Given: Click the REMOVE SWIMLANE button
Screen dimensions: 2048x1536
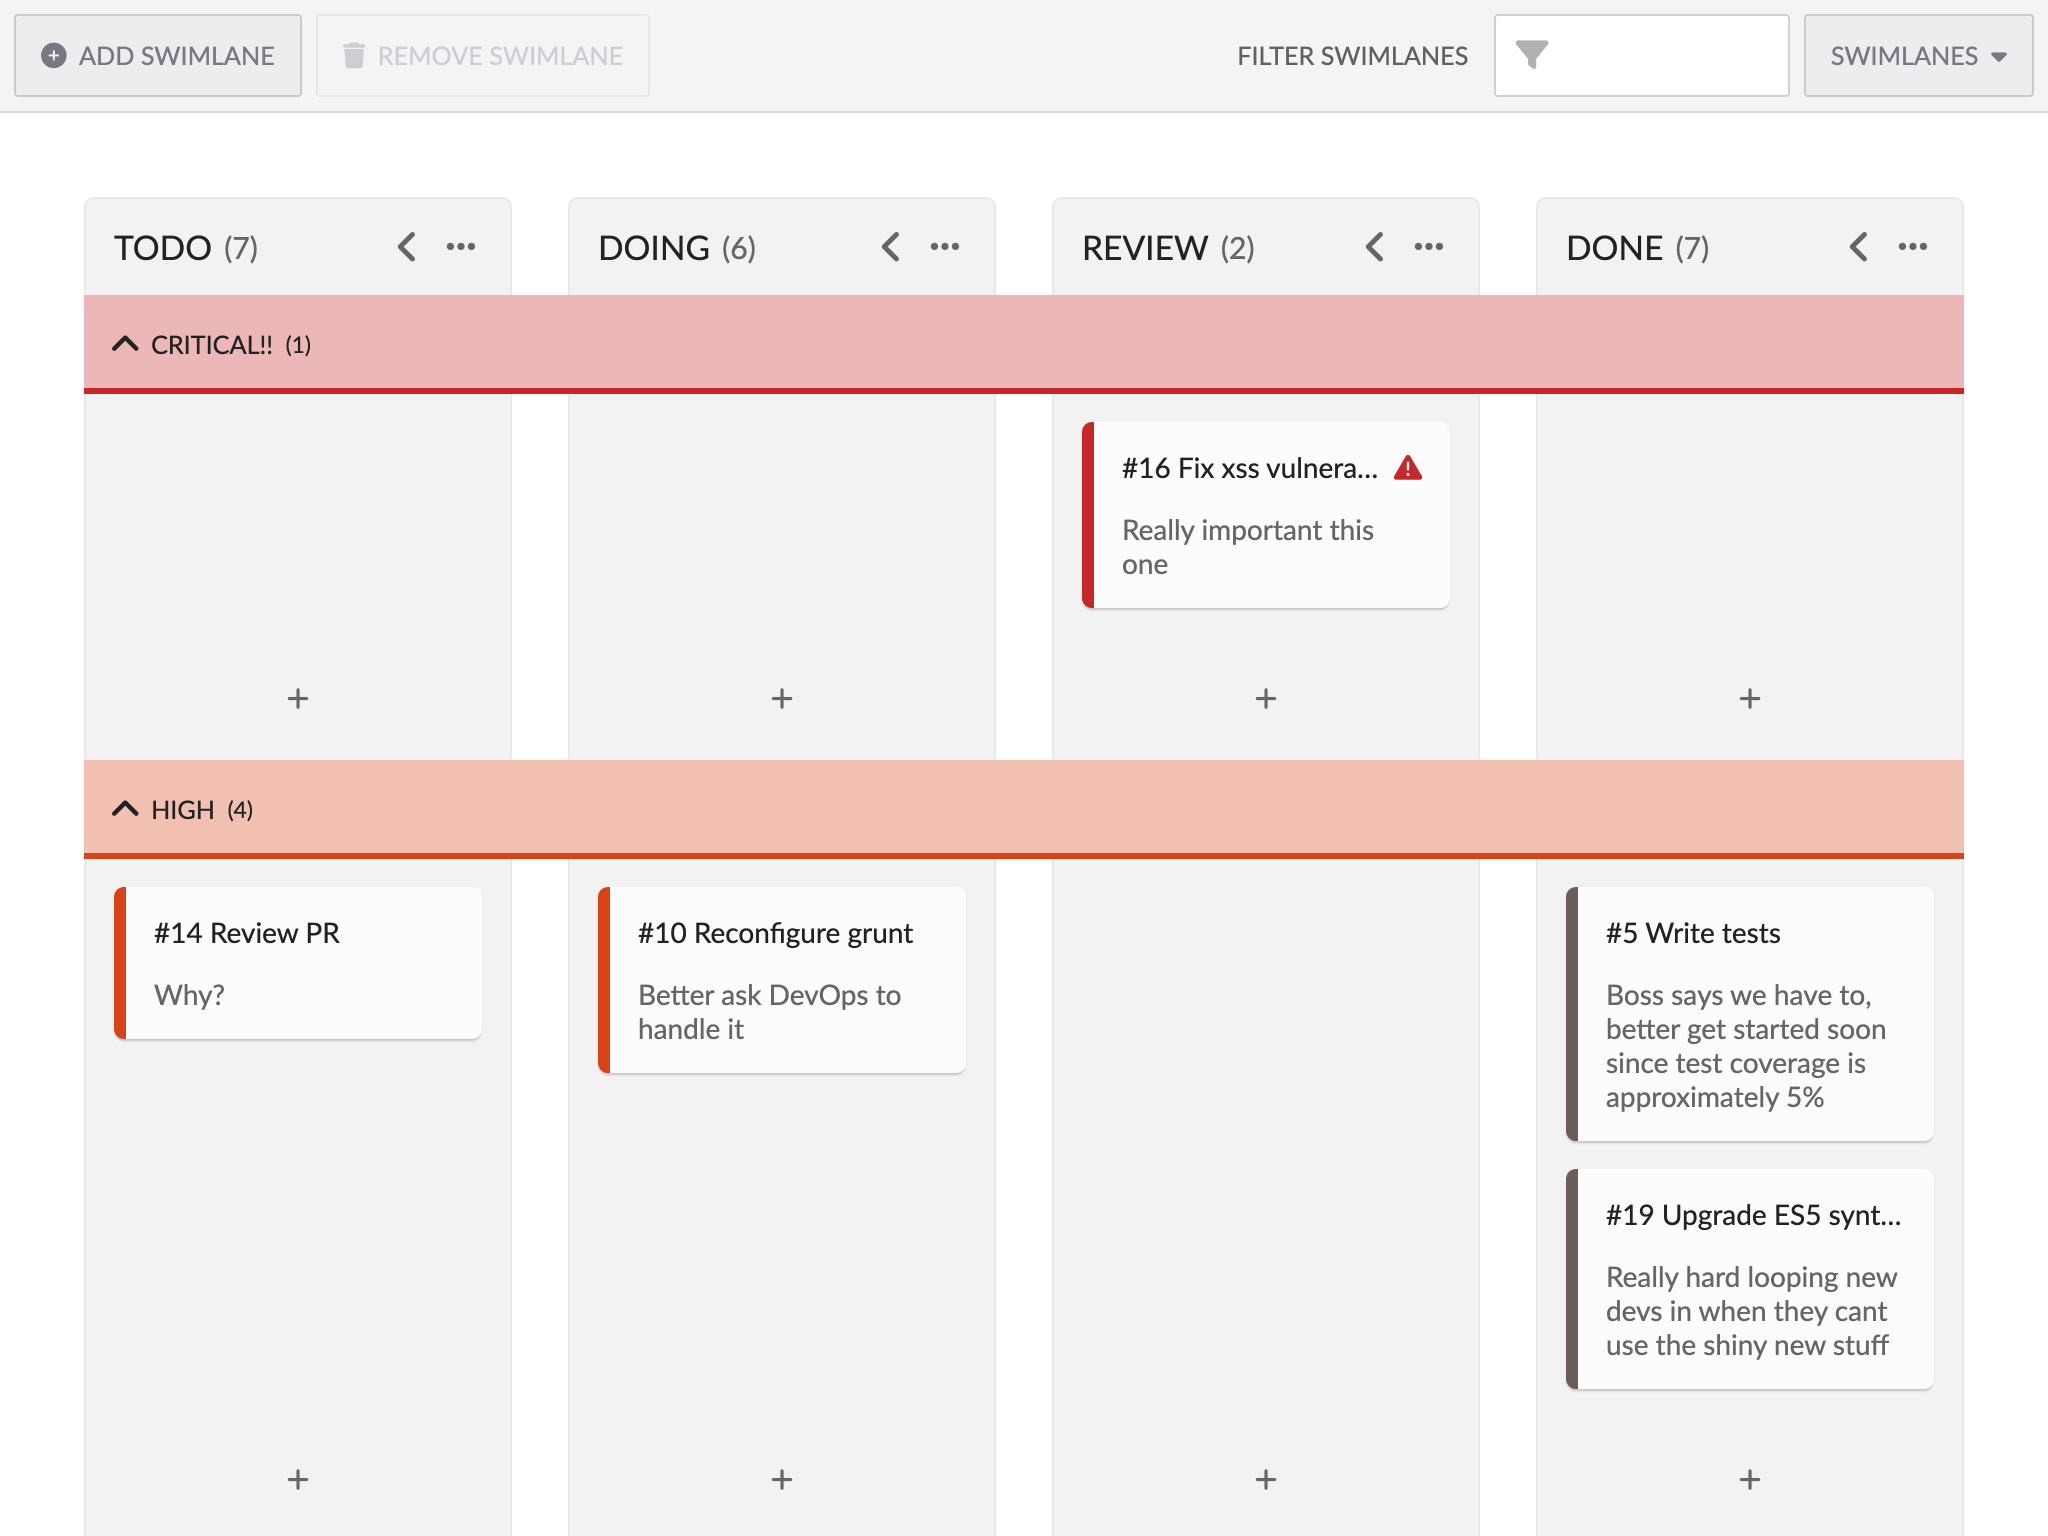Looking at the screenshot, I should (482, 56).
